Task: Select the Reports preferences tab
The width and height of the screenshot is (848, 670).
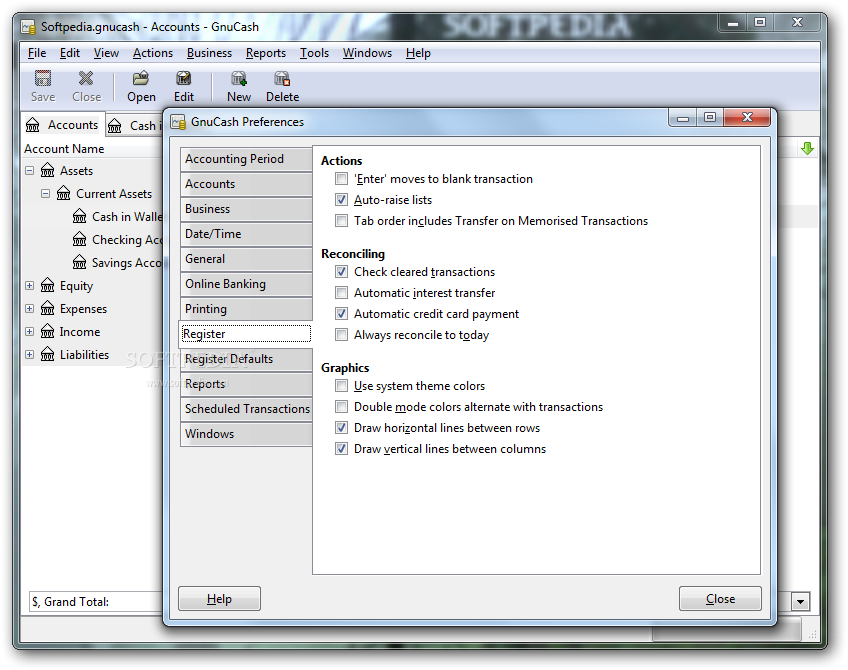Action: tap(246, 384)
